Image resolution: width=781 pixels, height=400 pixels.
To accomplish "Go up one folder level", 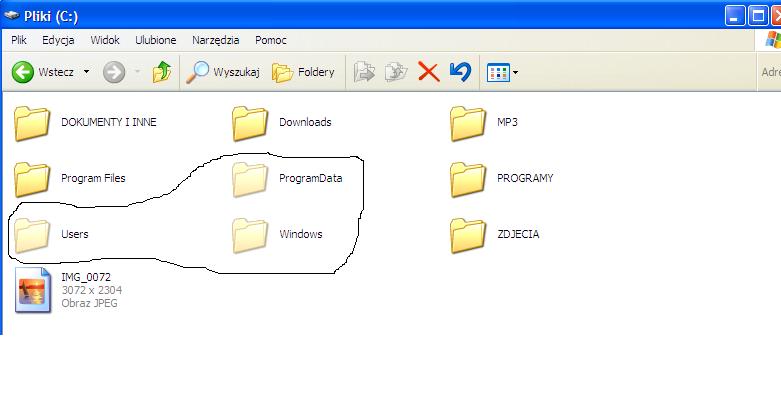I will [162, 72].
